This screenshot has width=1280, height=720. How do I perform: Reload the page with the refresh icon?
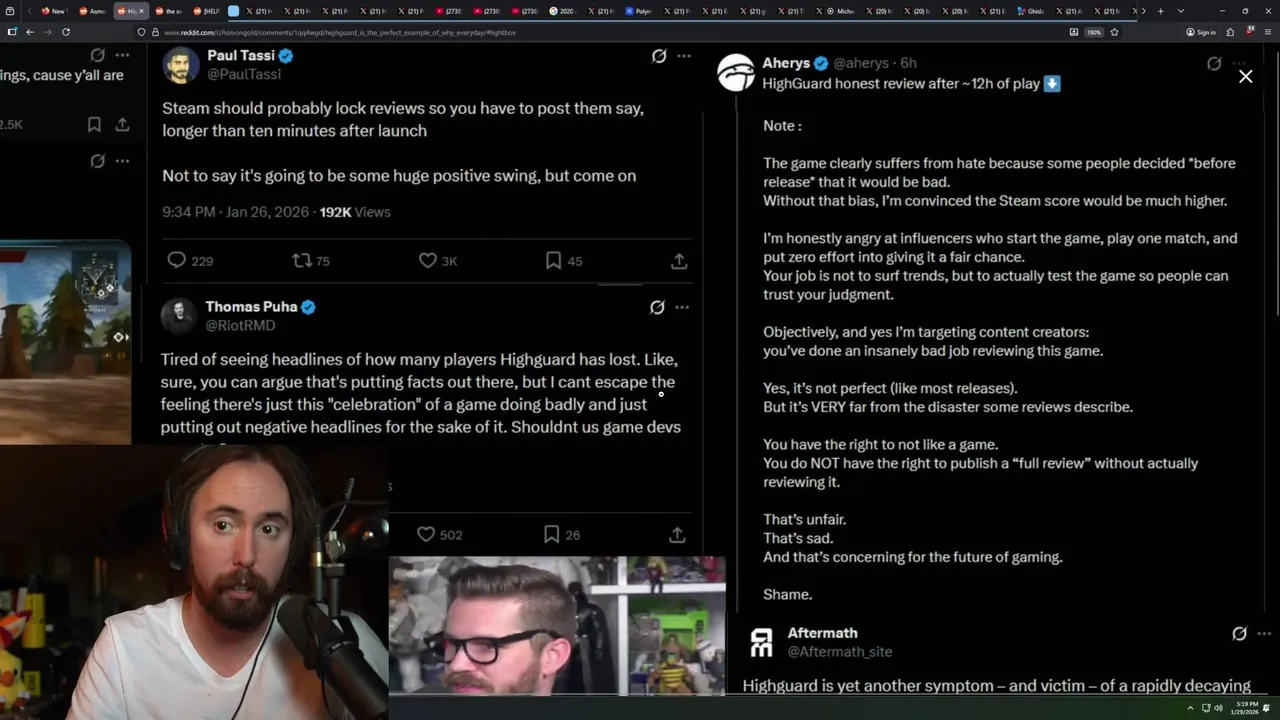[66, 32]
